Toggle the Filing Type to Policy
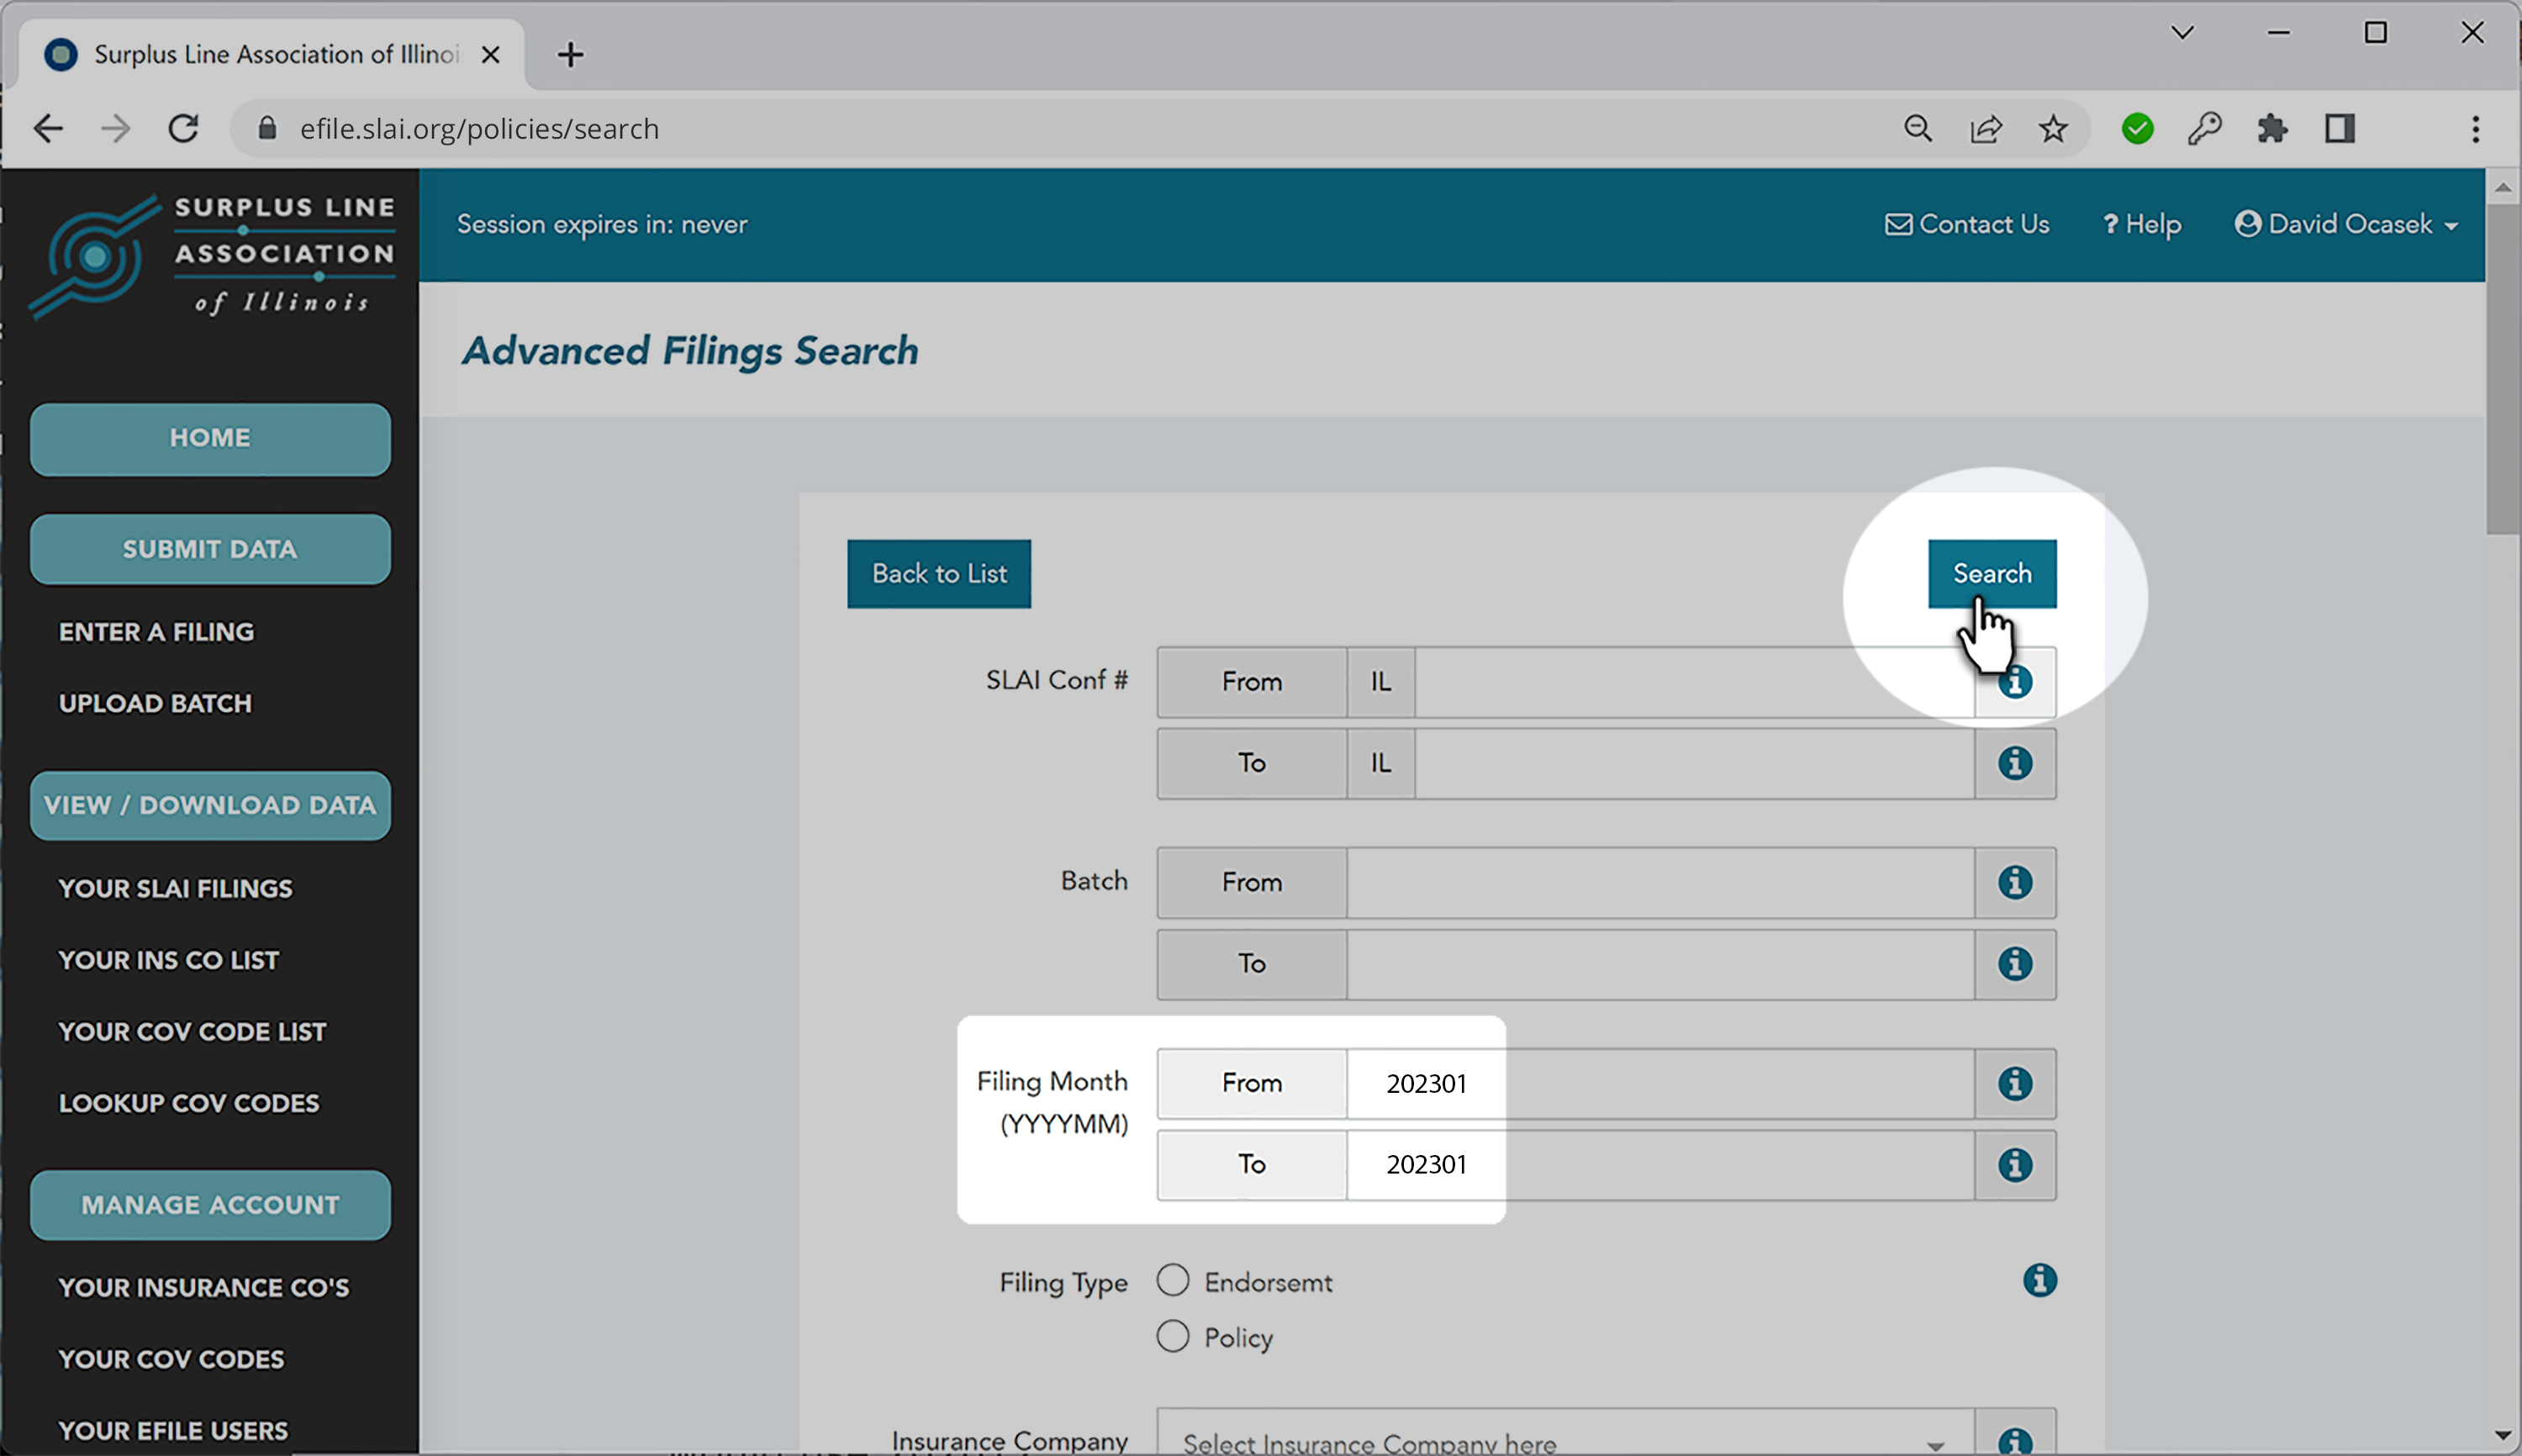This screenshot has height=1456, width=2522. click(1175, 1337)
